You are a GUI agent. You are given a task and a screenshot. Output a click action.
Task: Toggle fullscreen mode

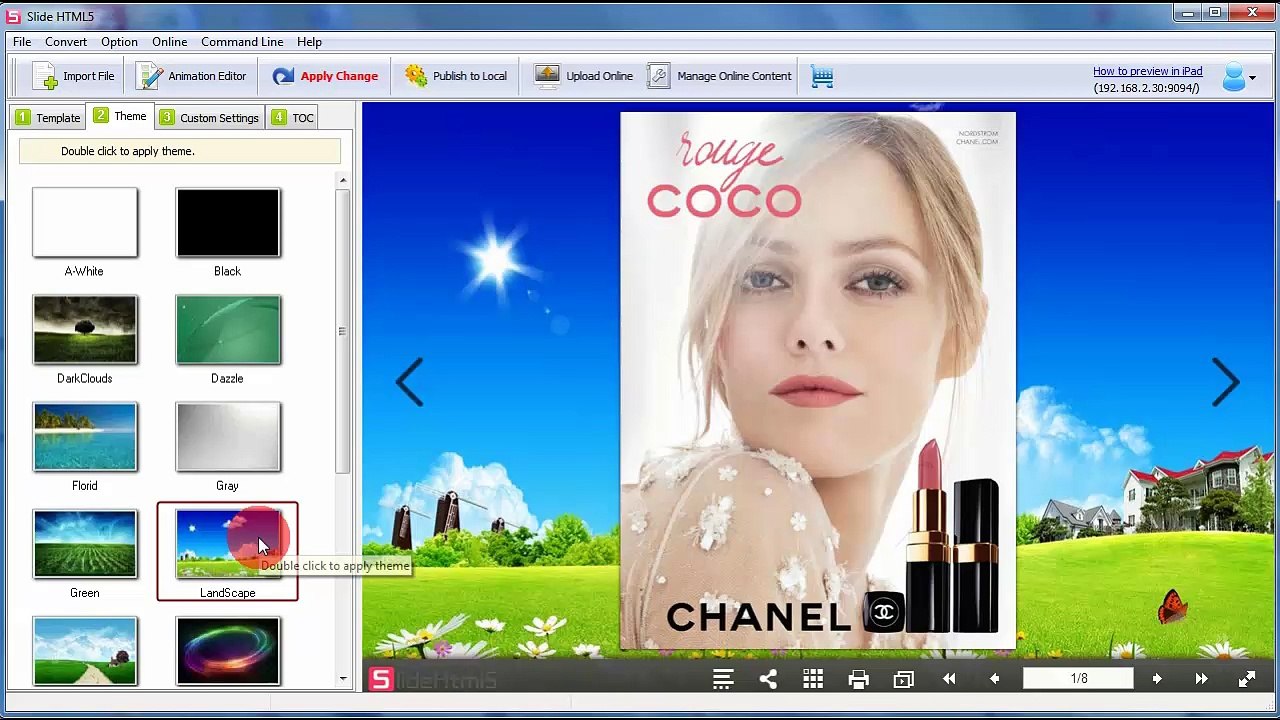pyautogui.click(x=1246, y=680)
